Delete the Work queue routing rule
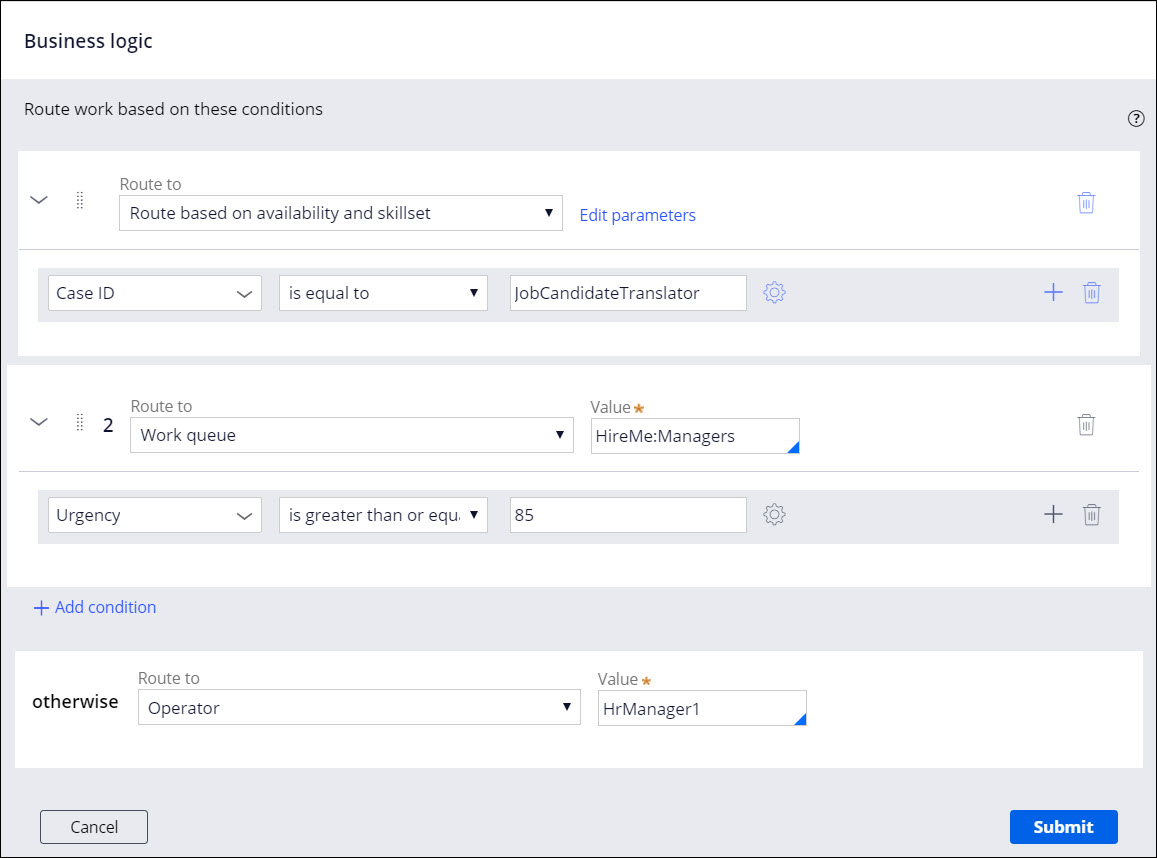The width and height of the screenshot is (1157, 858). 1086,424
